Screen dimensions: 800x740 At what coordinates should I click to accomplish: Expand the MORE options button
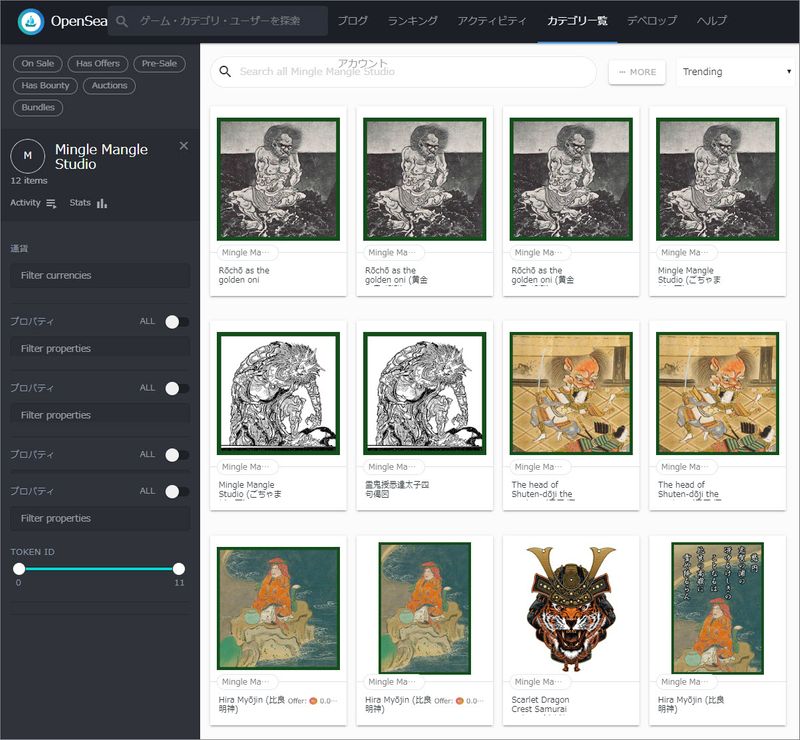pos(637,72)
